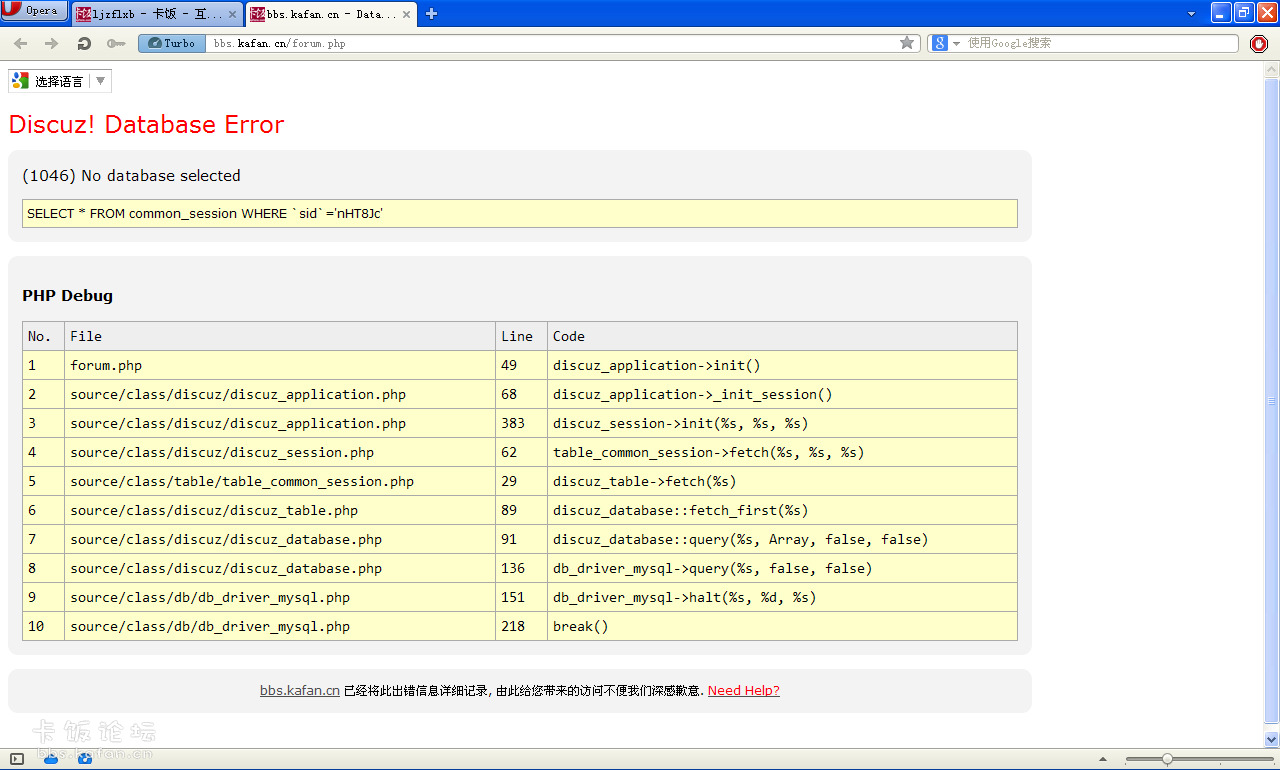Click the line number 383 cell
This screenshot has height=770, width=1280.
click(521, 423)
